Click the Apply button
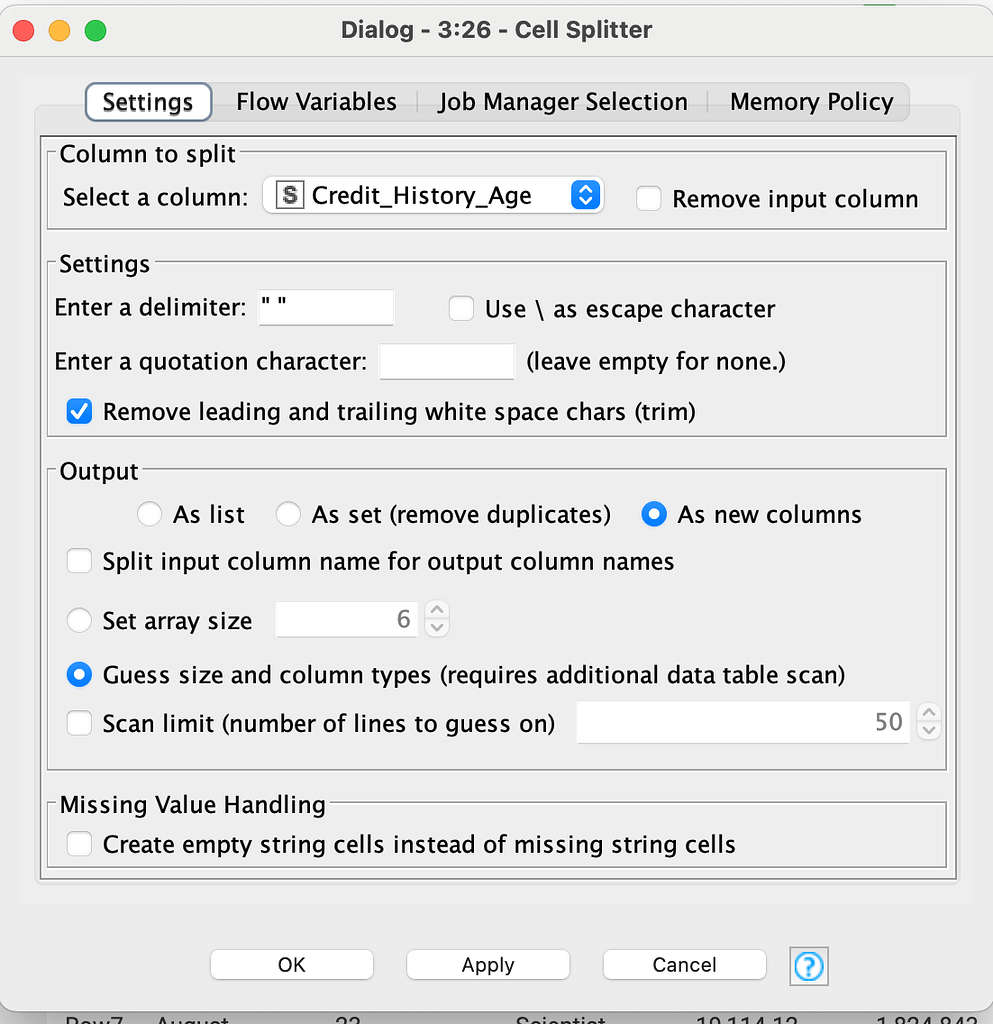This screenshot has width=993, height=1024. [487, 964]
